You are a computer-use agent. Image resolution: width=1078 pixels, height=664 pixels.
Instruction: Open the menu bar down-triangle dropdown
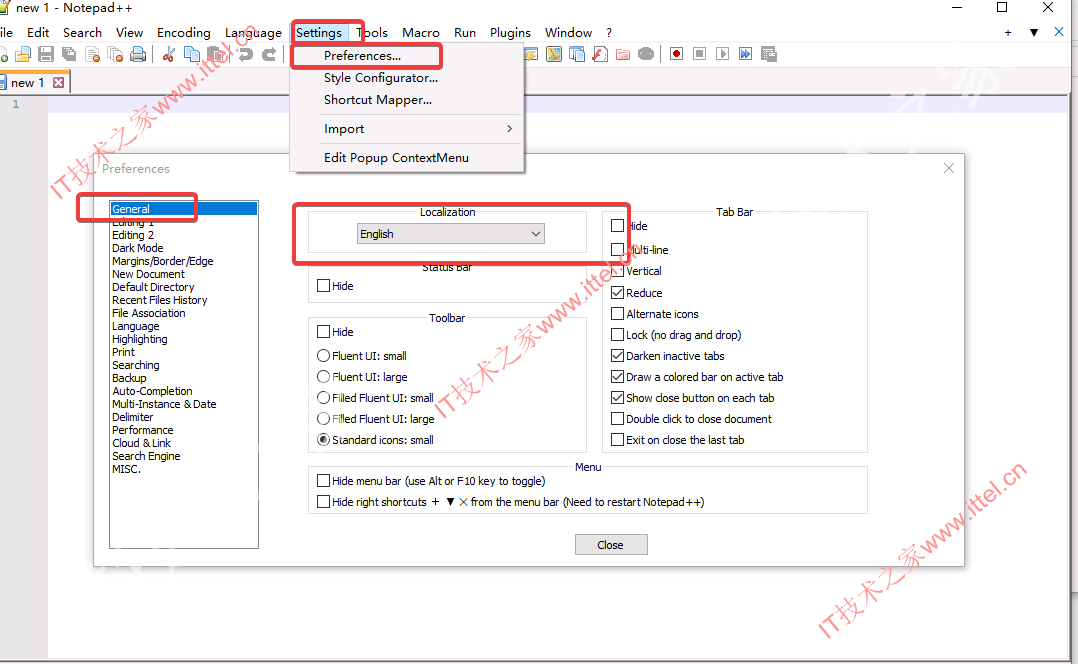(1033, 32)
